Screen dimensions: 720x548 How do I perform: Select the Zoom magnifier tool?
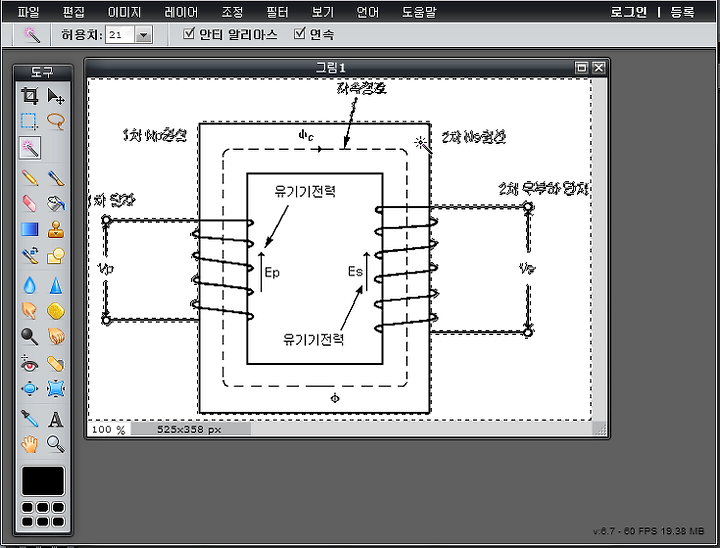coord(56,444)
